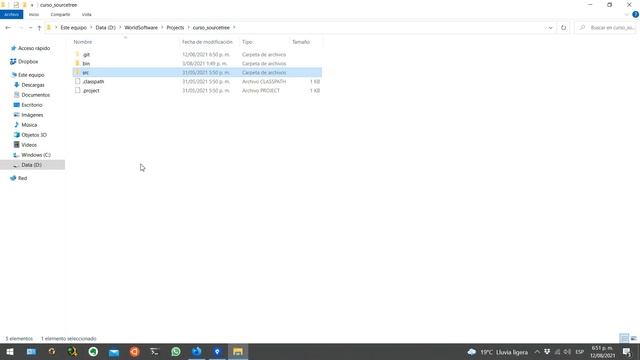Select the bin folder
The height and width of the screenshot is (360, 640).
point(86,64)
